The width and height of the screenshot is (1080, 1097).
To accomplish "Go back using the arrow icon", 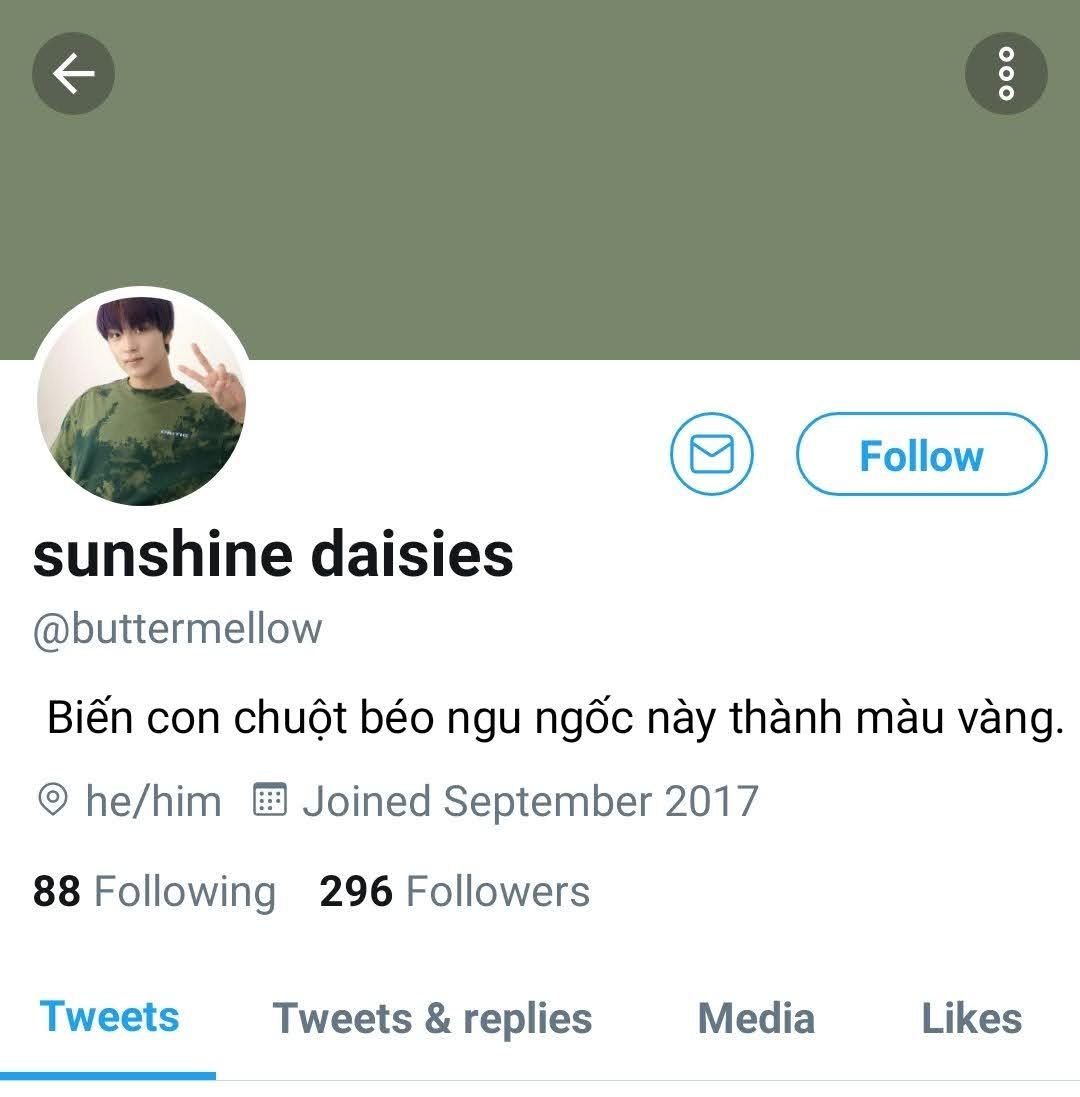I will click(73, 73).
